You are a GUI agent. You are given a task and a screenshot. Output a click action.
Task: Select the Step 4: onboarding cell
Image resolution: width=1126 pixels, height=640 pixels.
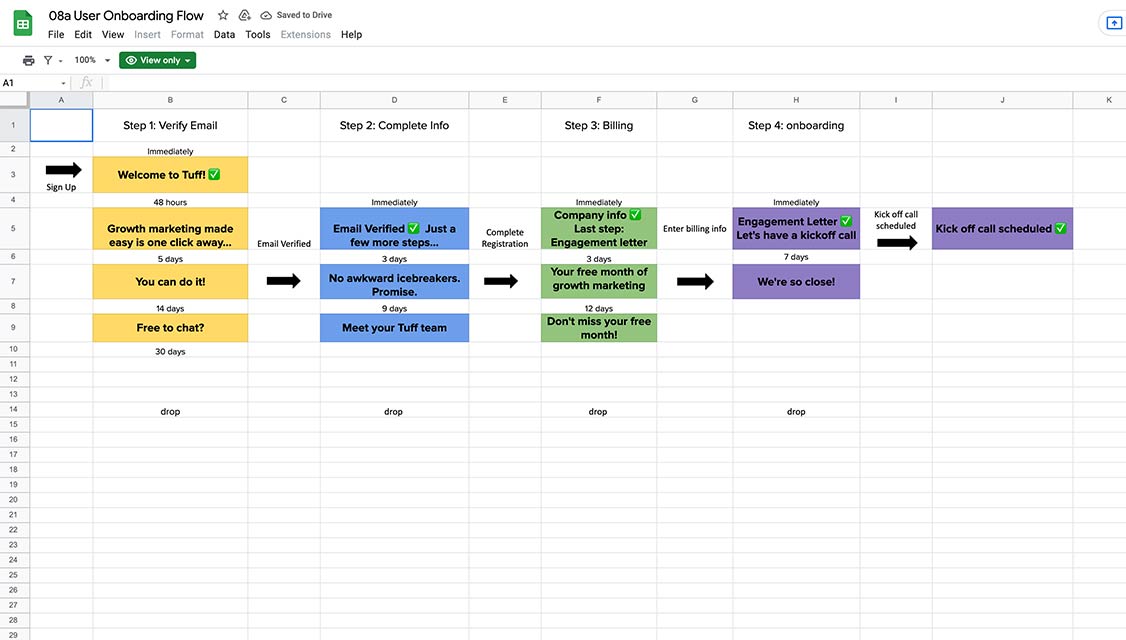point(796,125)
